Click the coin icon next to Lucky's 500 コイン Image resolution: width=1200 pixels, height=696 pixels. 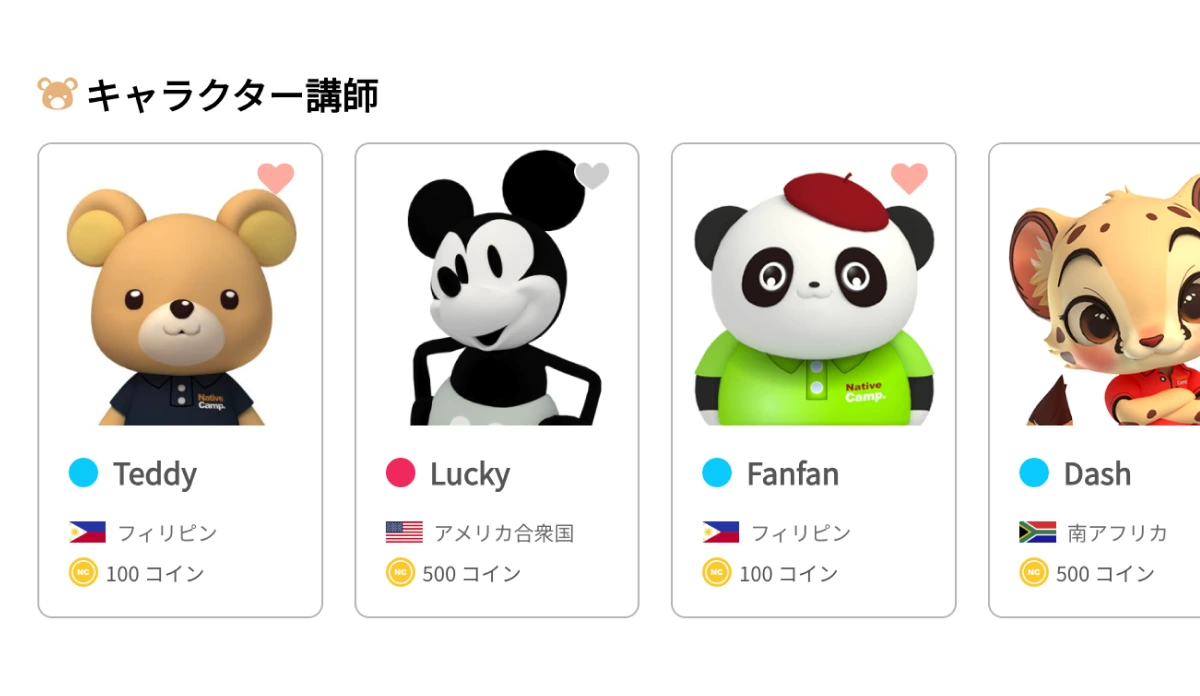(400, 573)
